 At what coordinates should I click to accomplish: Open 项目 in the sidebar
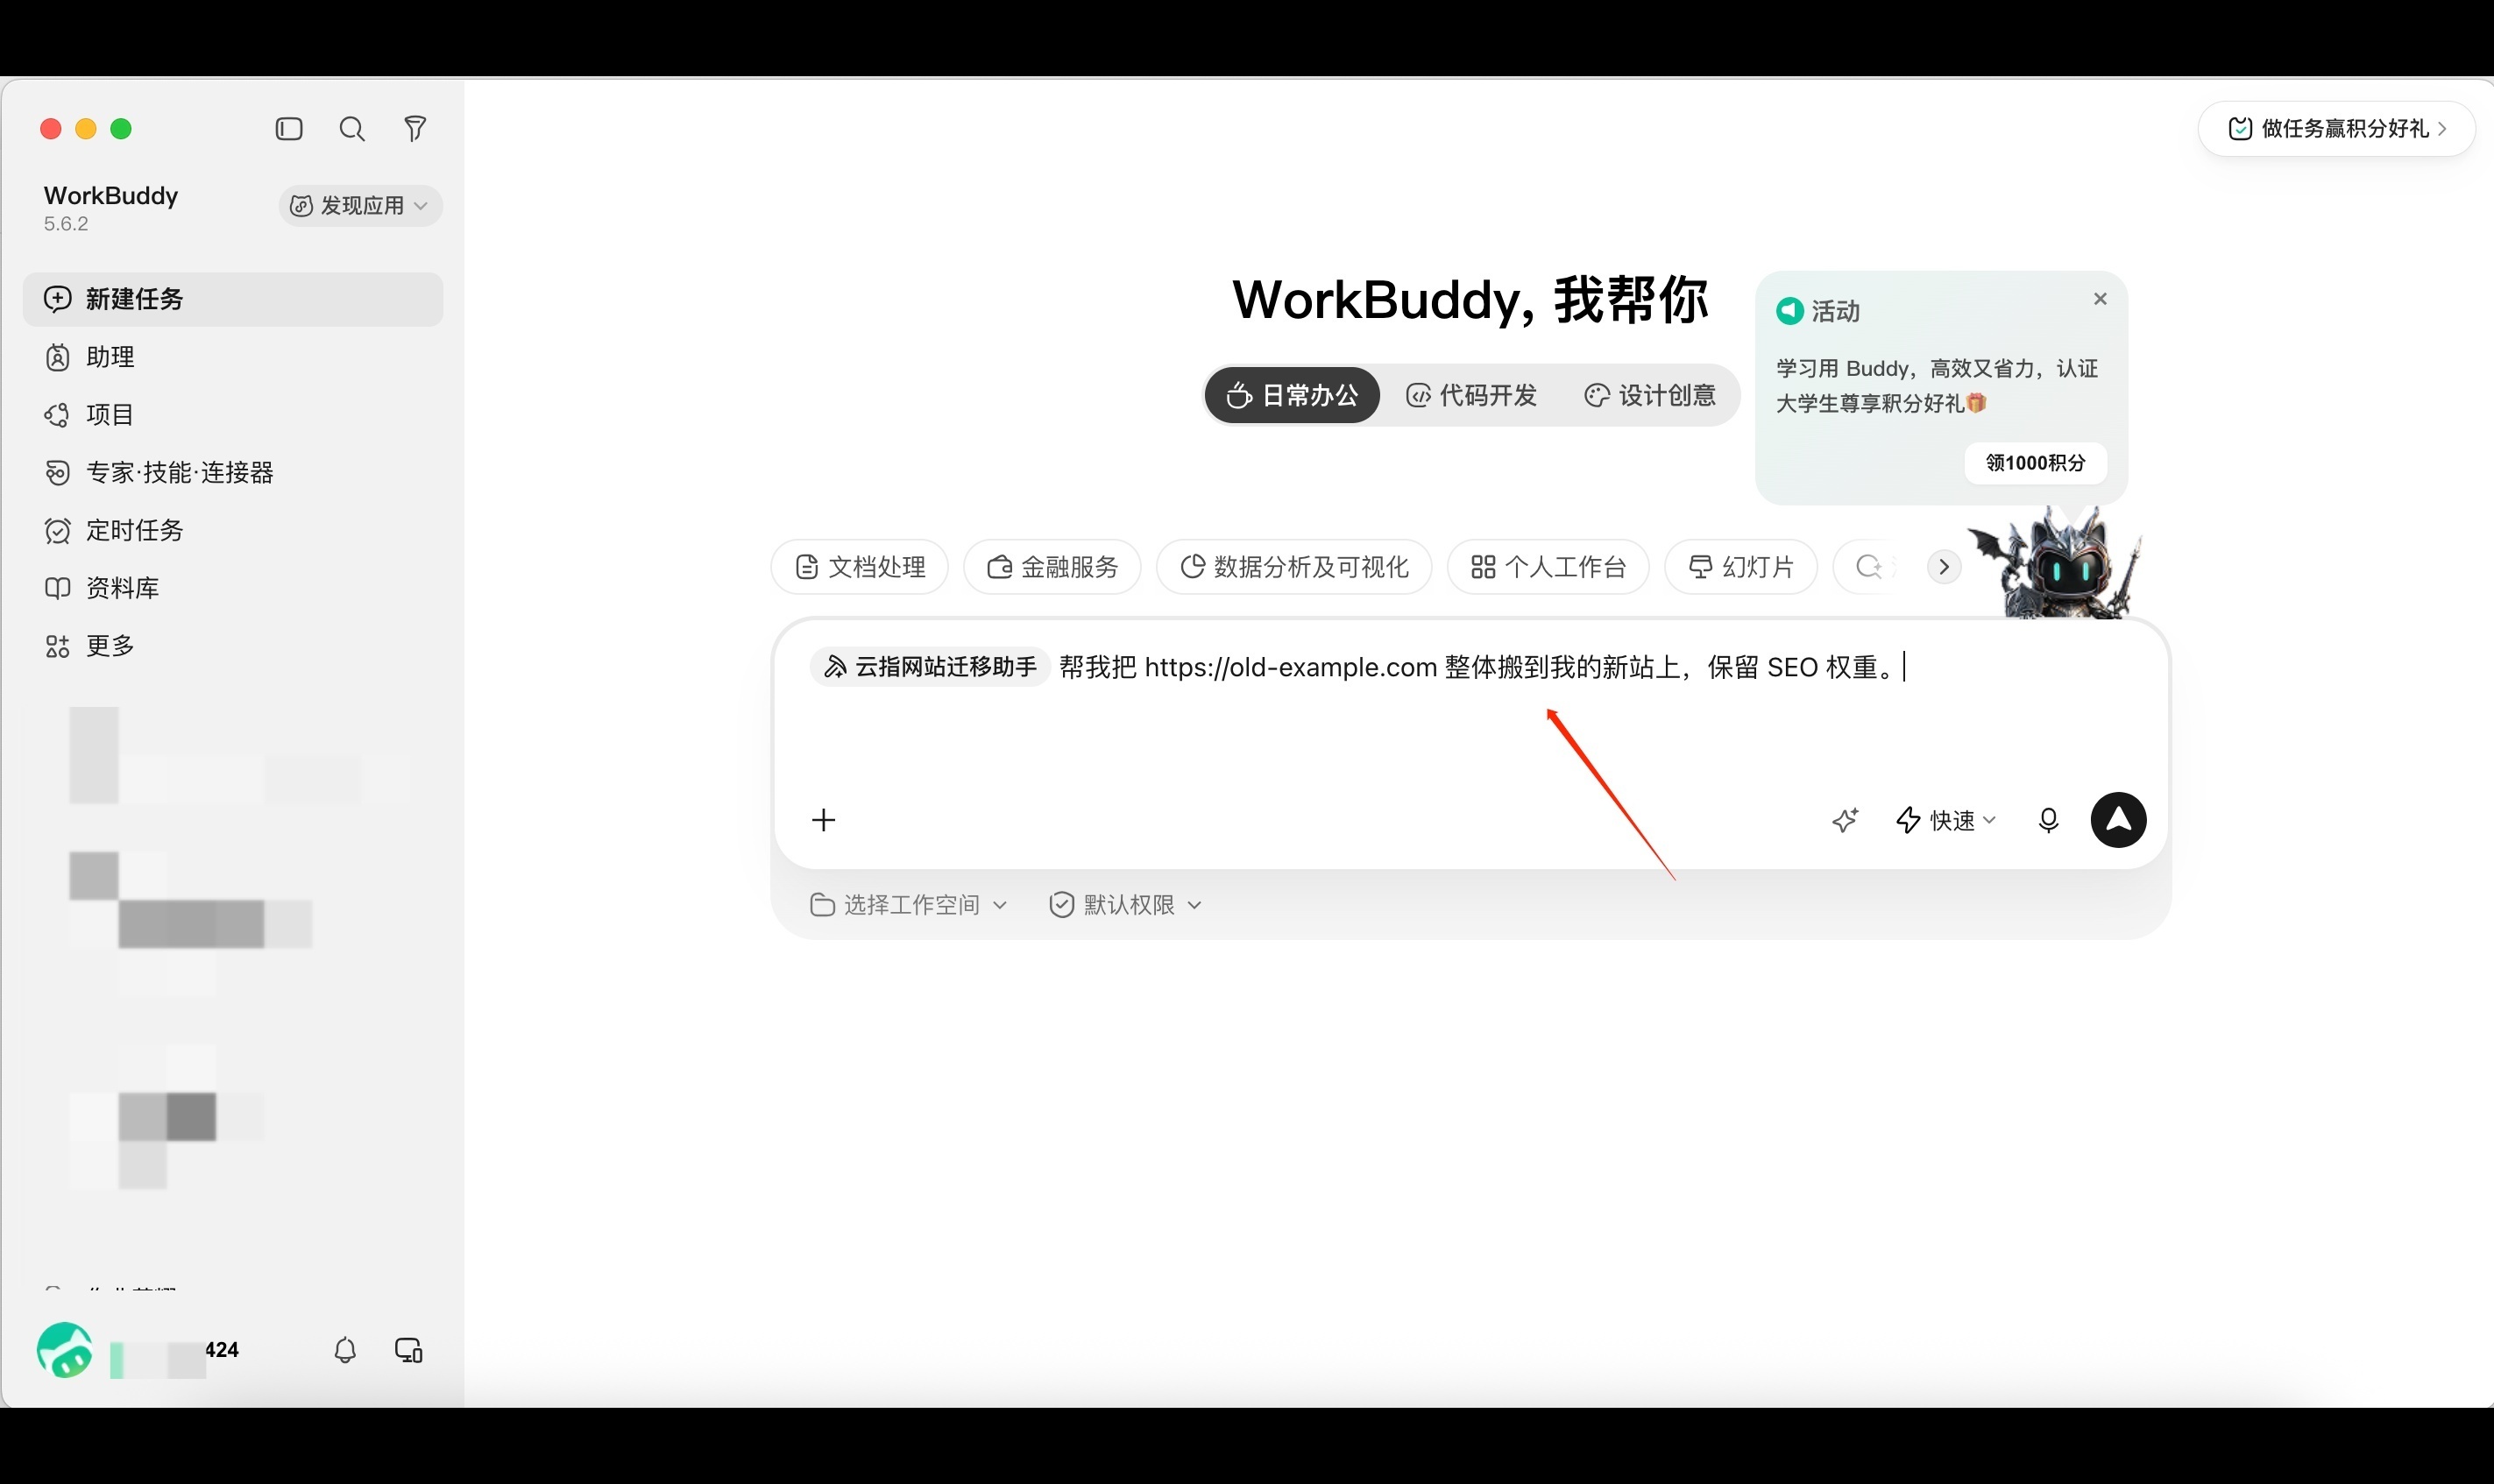(x=233, y=415)
